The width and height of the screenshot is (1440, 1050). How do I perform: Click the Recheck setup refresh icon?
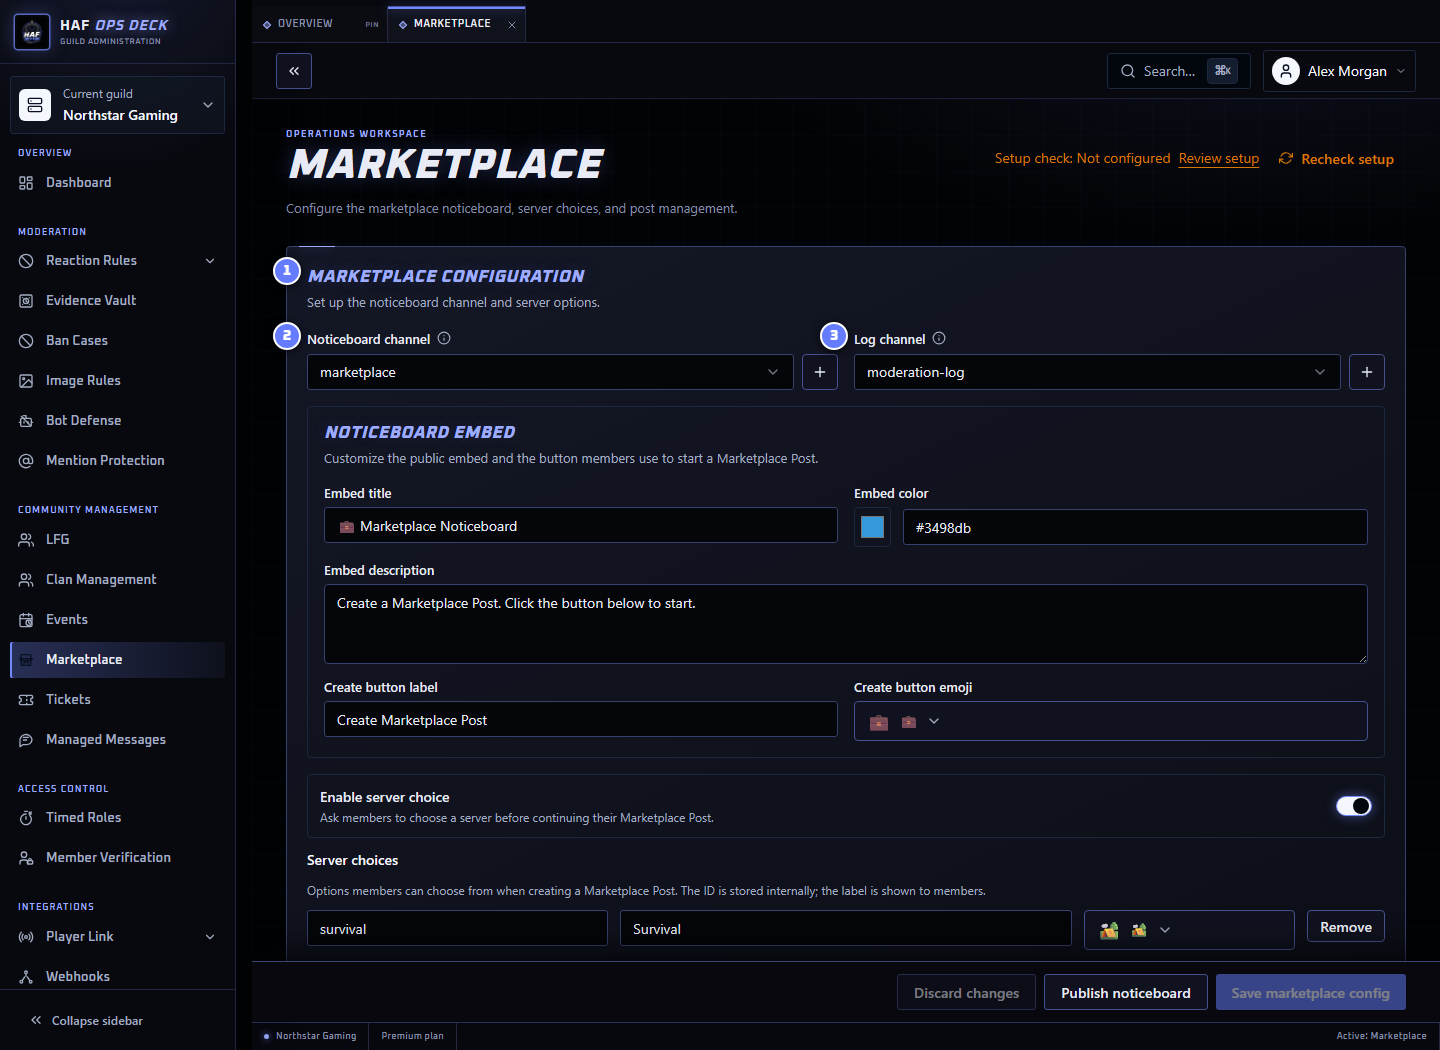point(1286,159)
